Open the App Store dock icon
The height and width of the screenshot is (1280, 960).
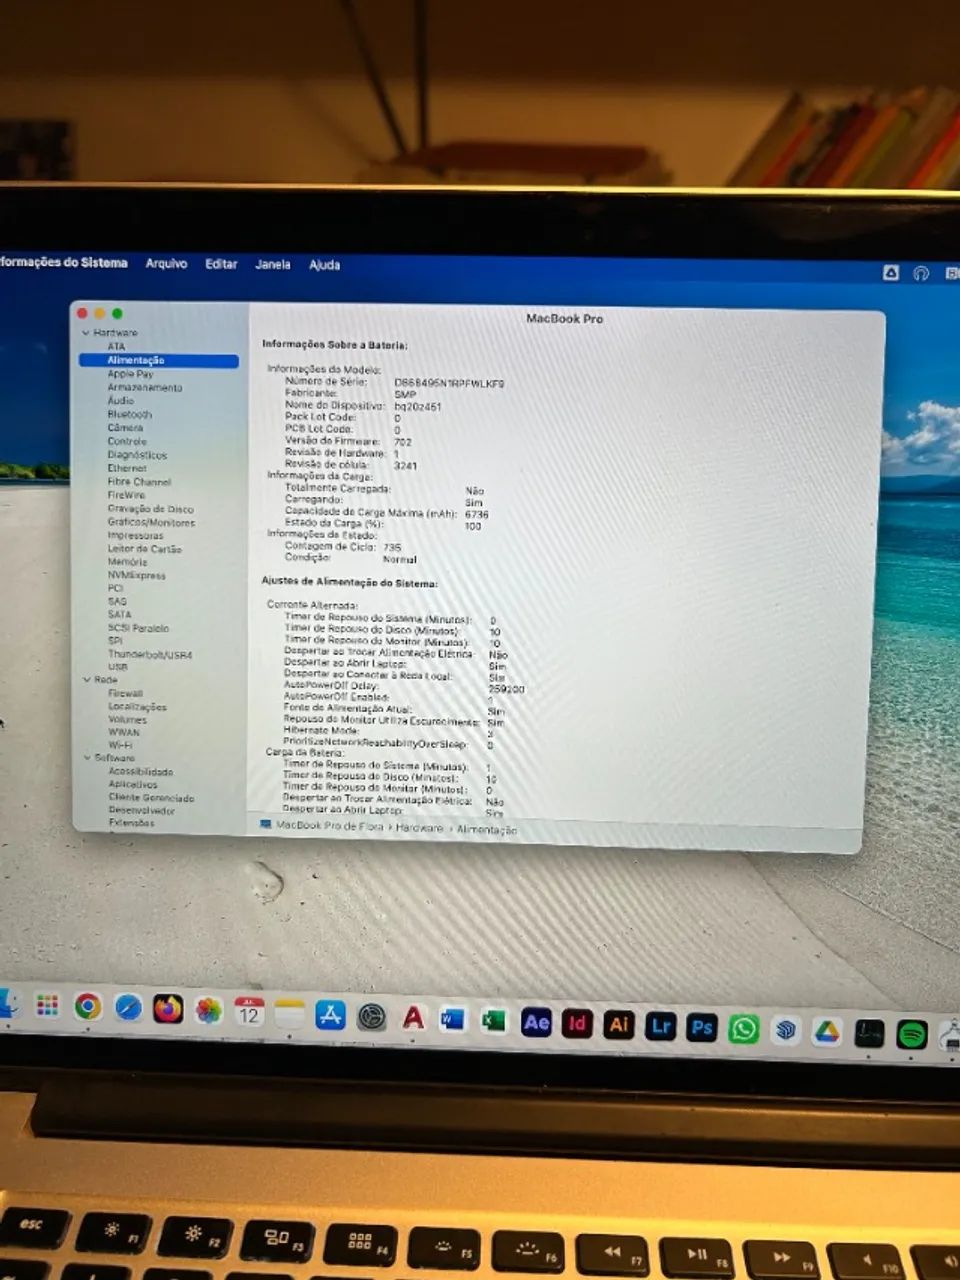[330, 1015]
